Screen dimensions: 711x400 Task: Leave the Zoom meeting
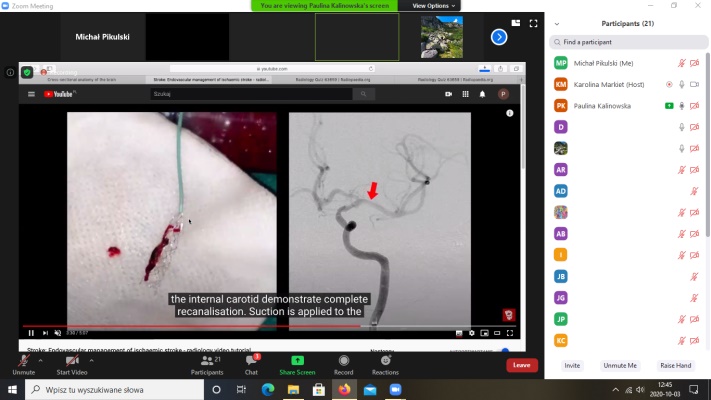521,365
